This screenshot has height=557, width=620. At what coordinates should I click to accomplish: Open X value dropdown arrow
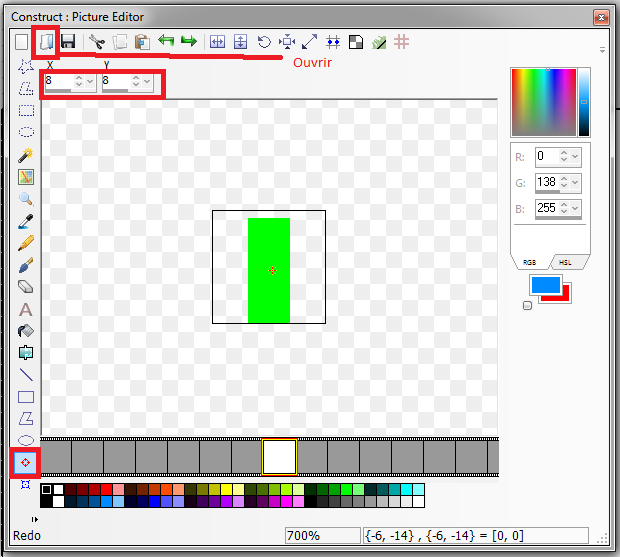tap(90, 81)
